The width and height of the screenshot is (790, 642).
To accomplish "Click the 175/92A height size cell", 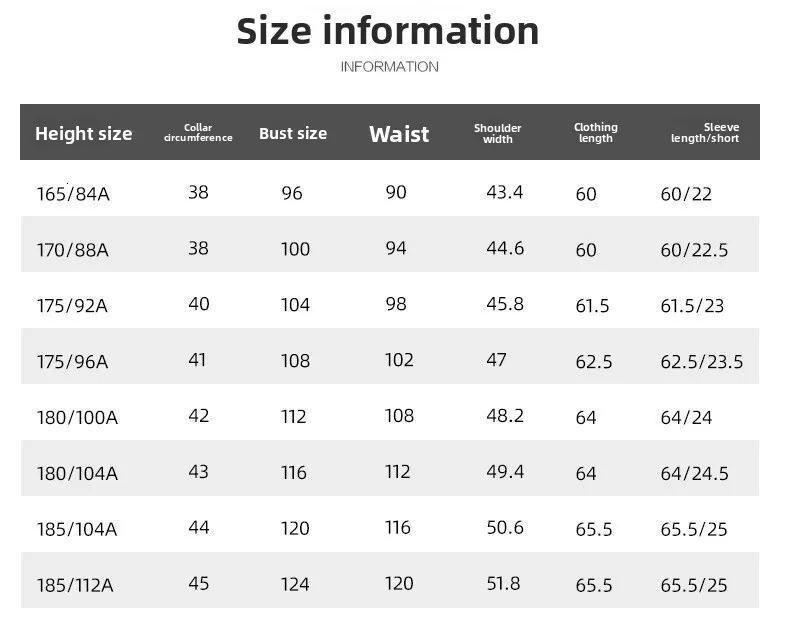I will (72, 306).
